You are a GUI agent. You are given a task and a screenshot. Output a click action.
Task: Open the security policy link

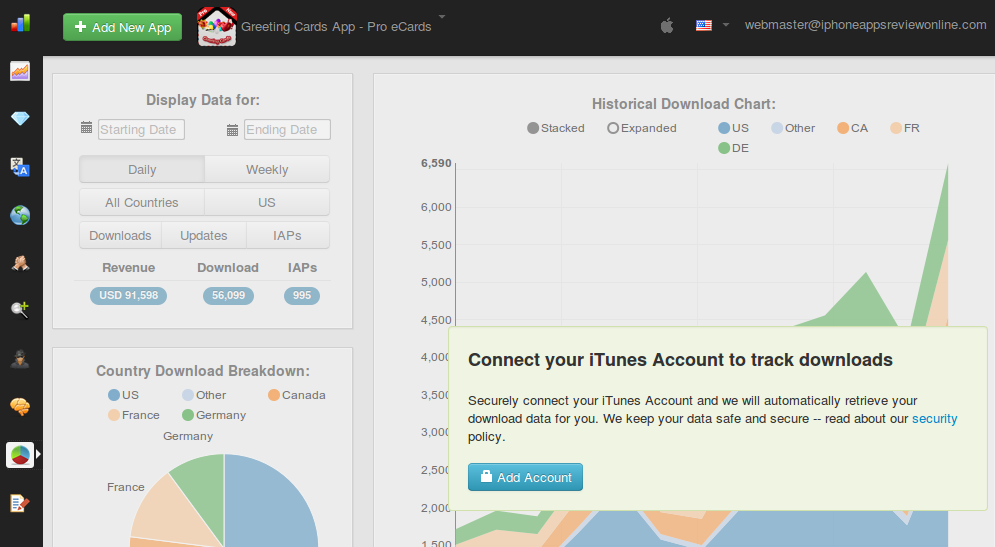[x=934, y=419]
